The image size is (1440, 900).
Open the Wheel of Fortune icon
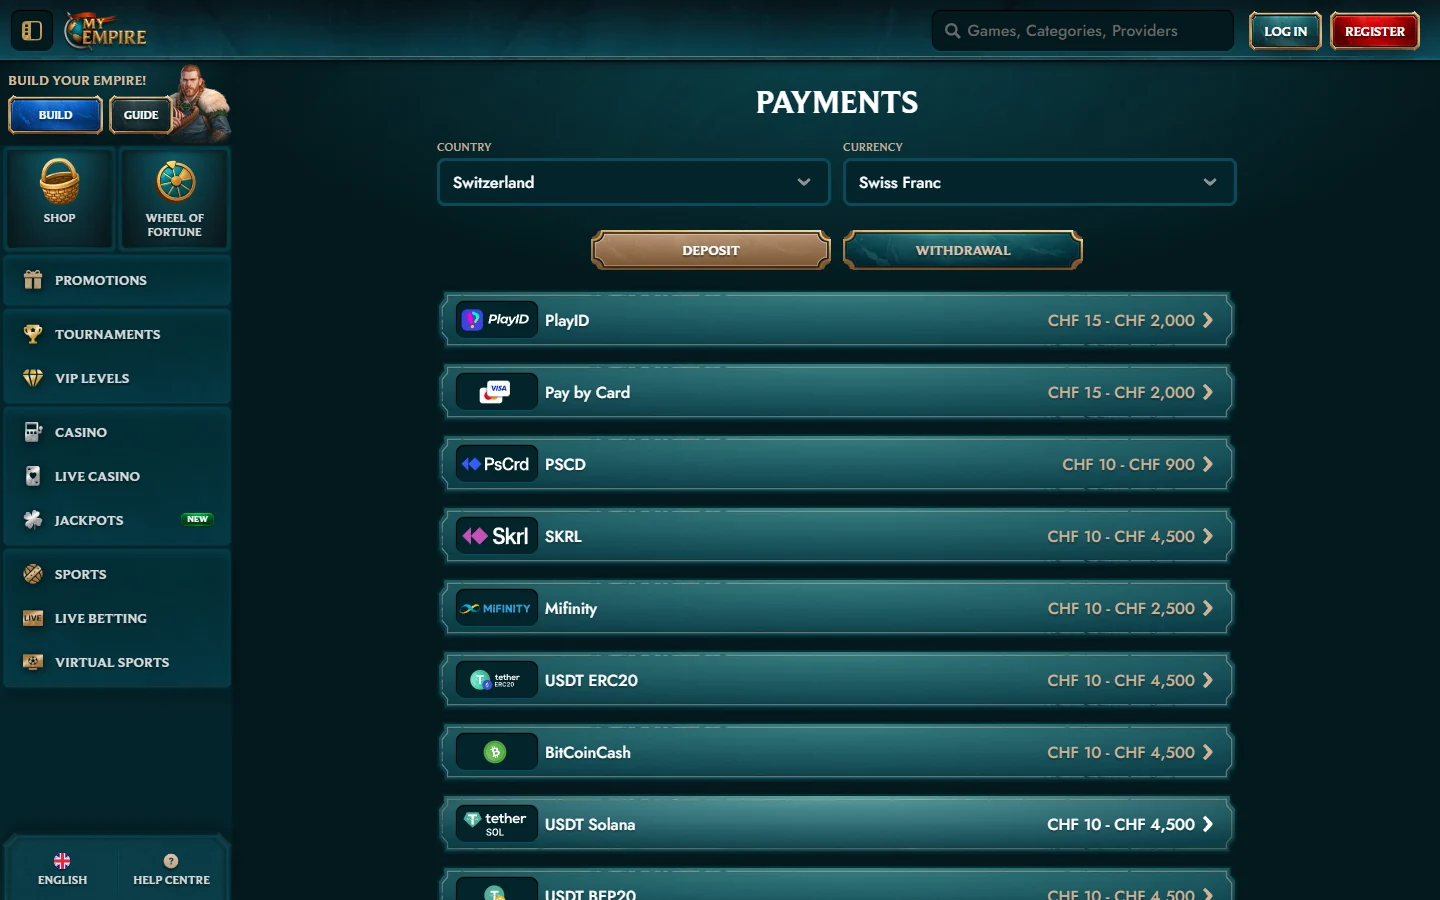click(x=175, y=181)
